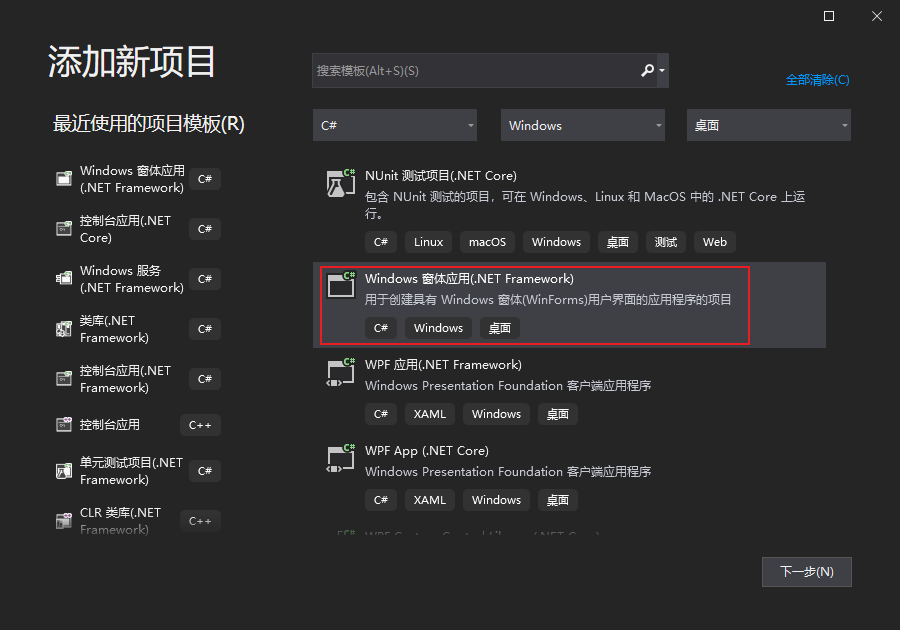
Task: Click Windows 窗体应用 template icon in the list
Action: 341,285
